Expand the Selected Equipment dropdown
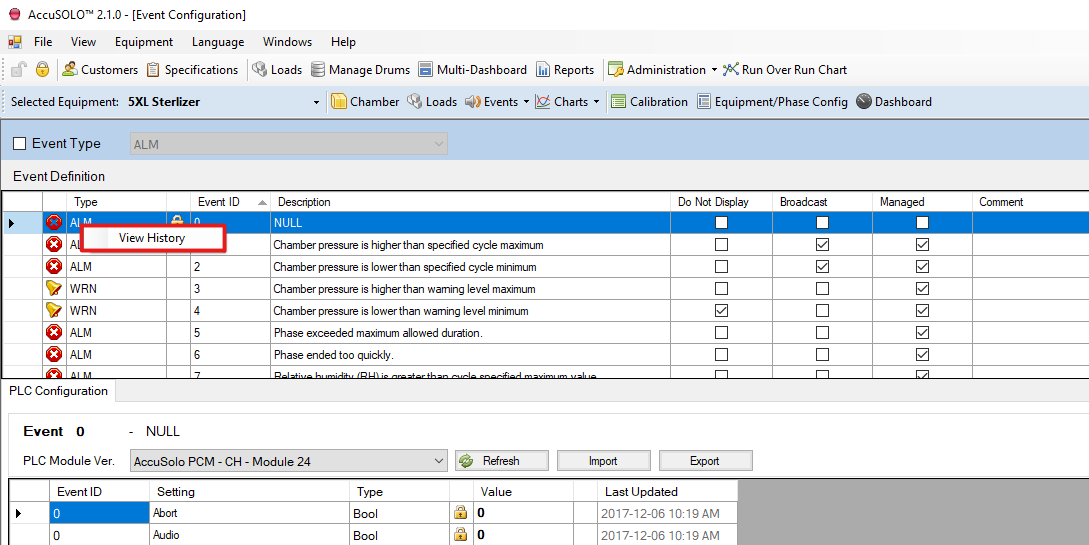 316,102
